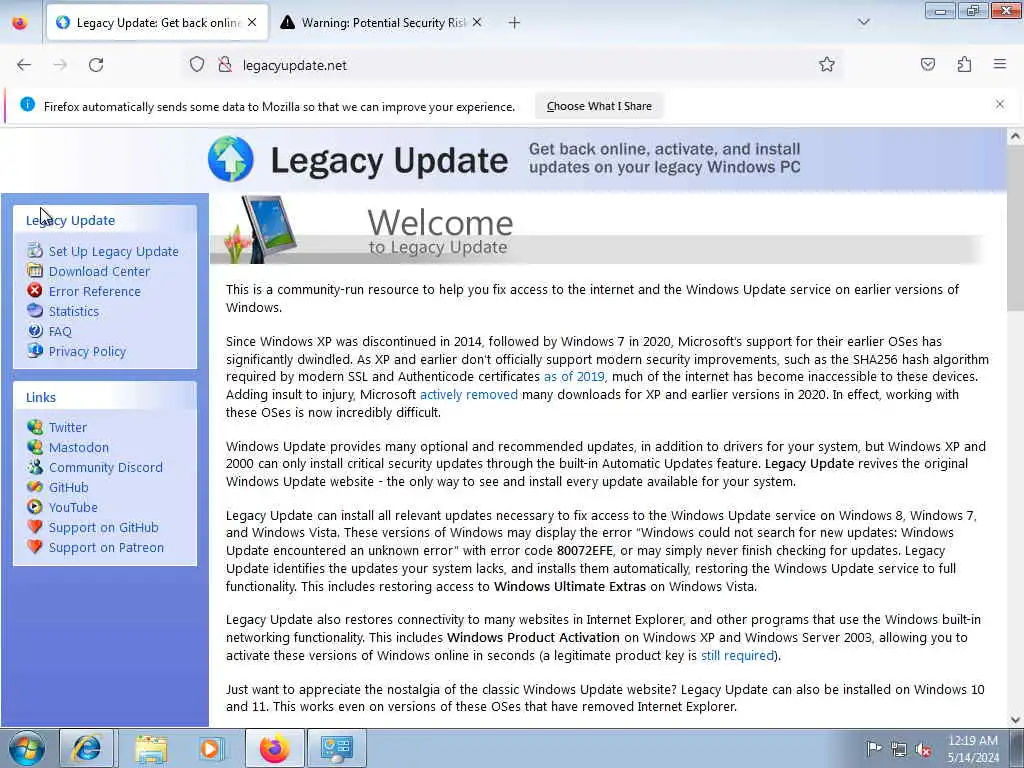Click the Mastodon globe icon

(x=35, y=447)
